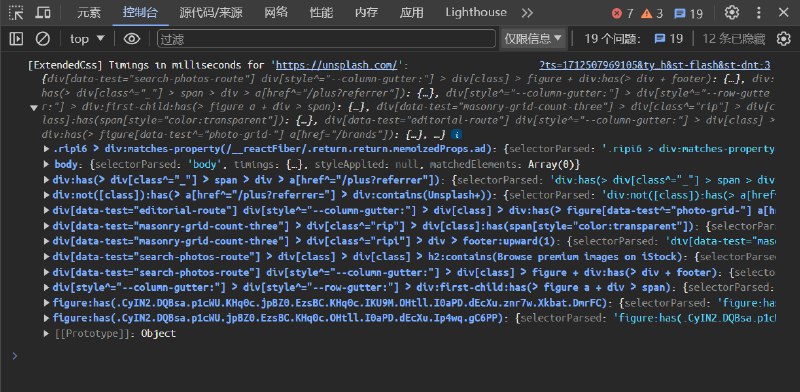Viewport: 800px width, 392px height.
Task: Open the 性能 tab
Action: 321,13
